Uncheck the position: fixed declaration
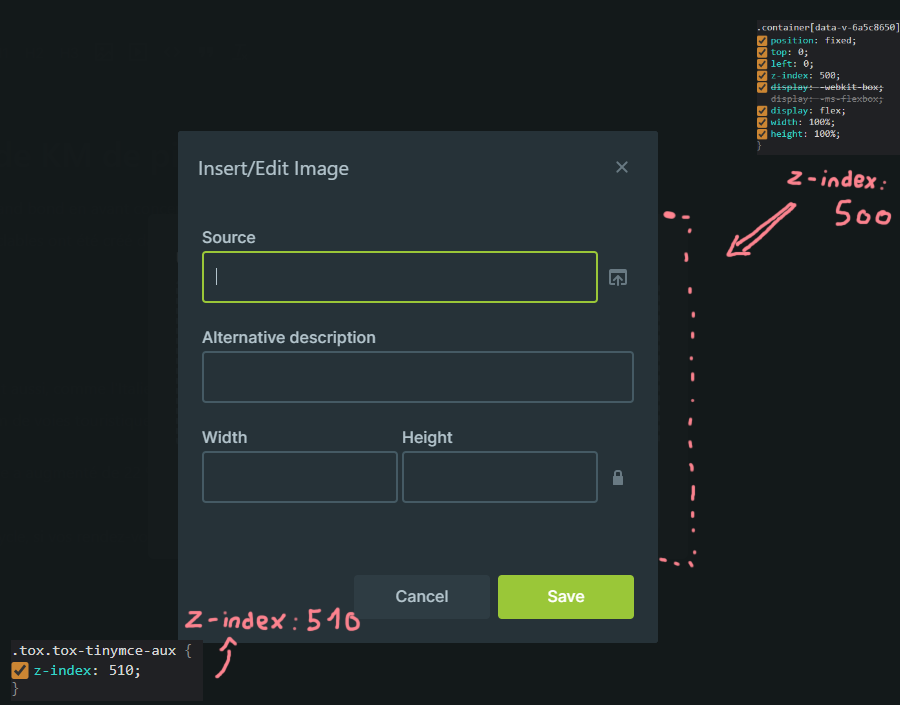The width and height of the screenshot is (900, 705). click(x=762, y=40)
